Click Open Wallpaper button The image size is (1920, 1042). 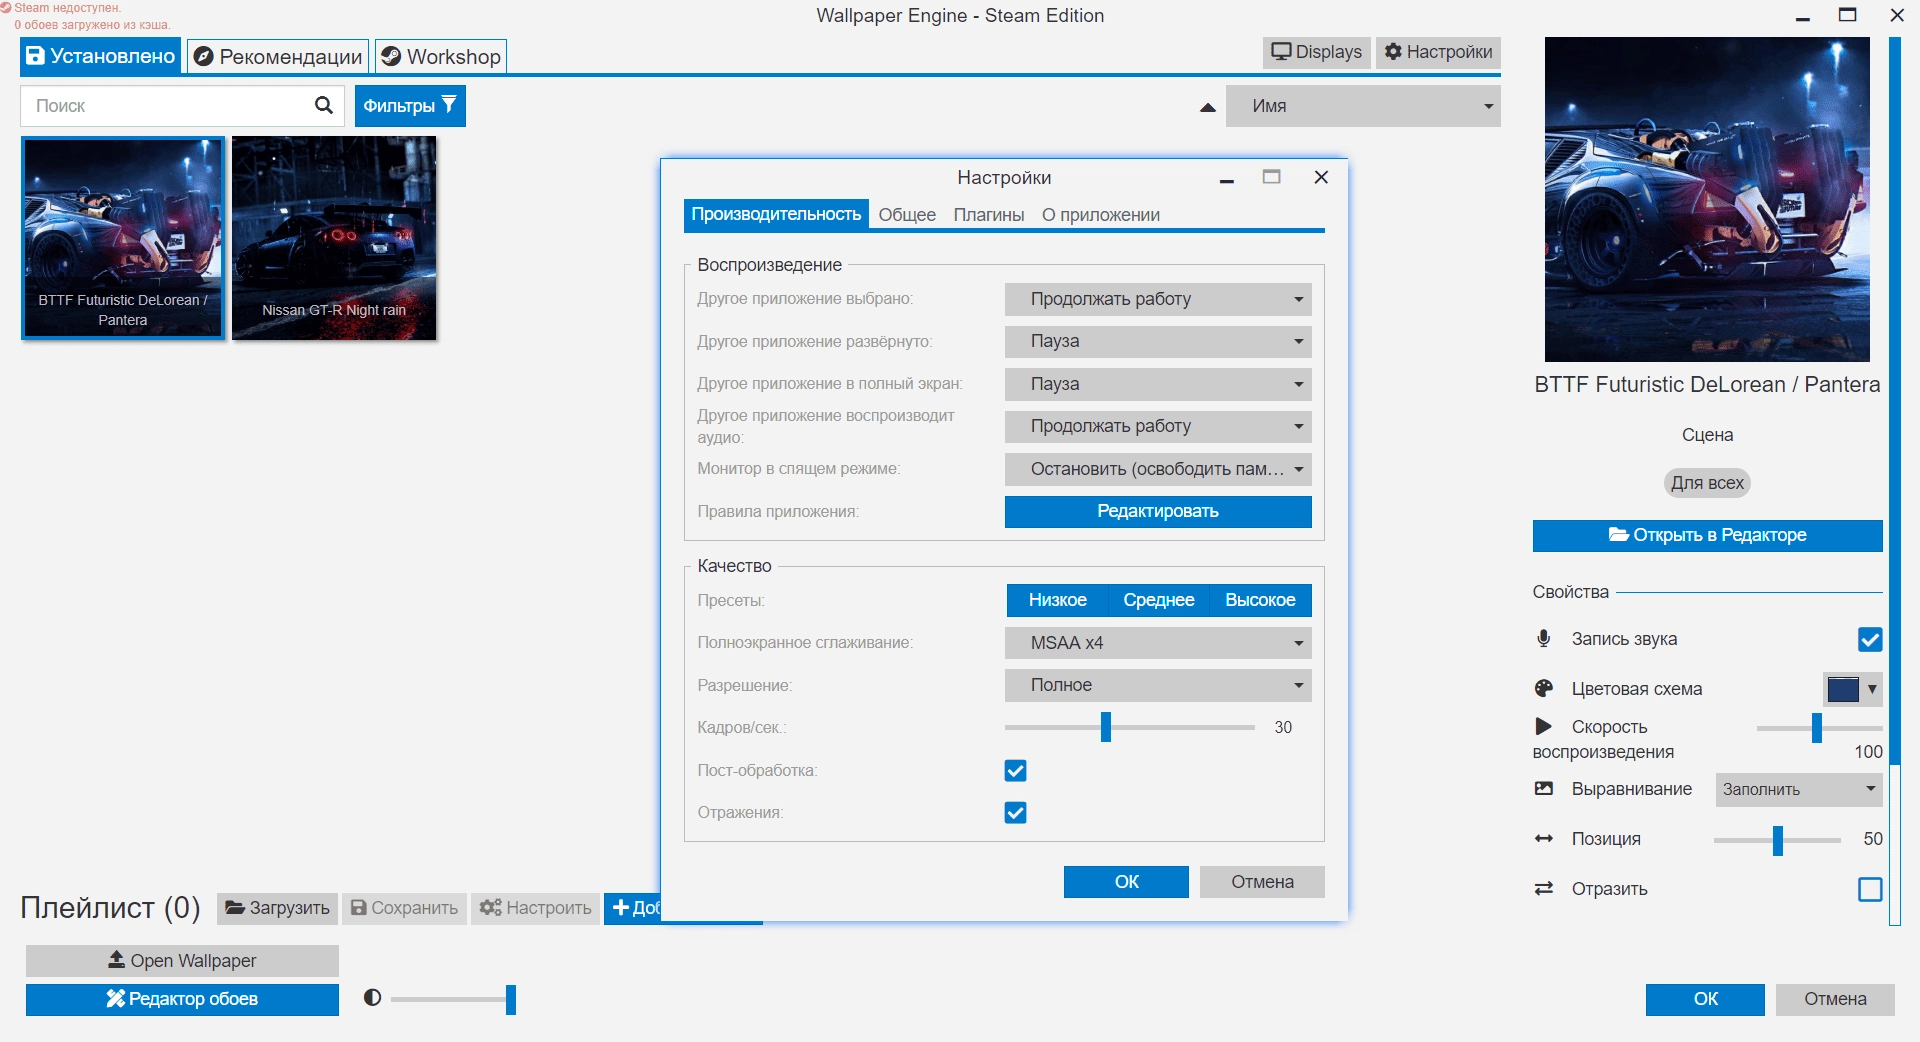pos(182,960)
